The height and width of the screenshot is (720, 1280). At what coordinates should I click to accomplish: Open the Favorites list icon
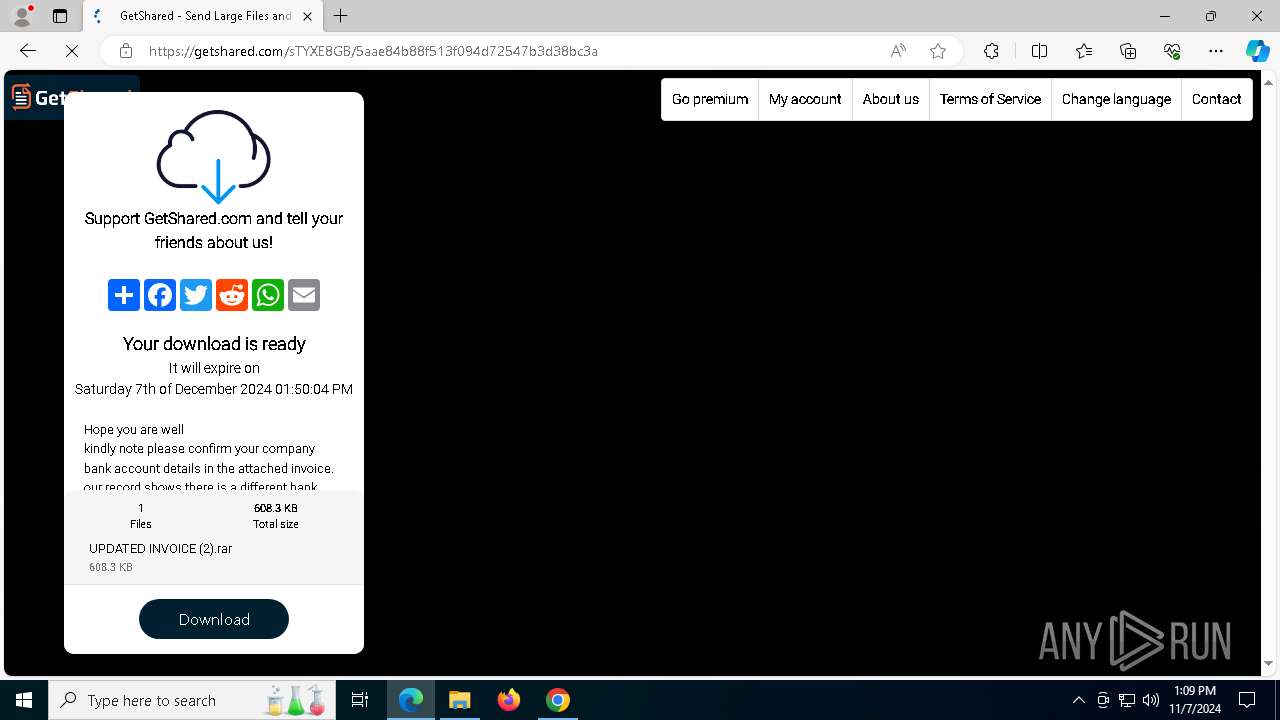point(1084,51)
